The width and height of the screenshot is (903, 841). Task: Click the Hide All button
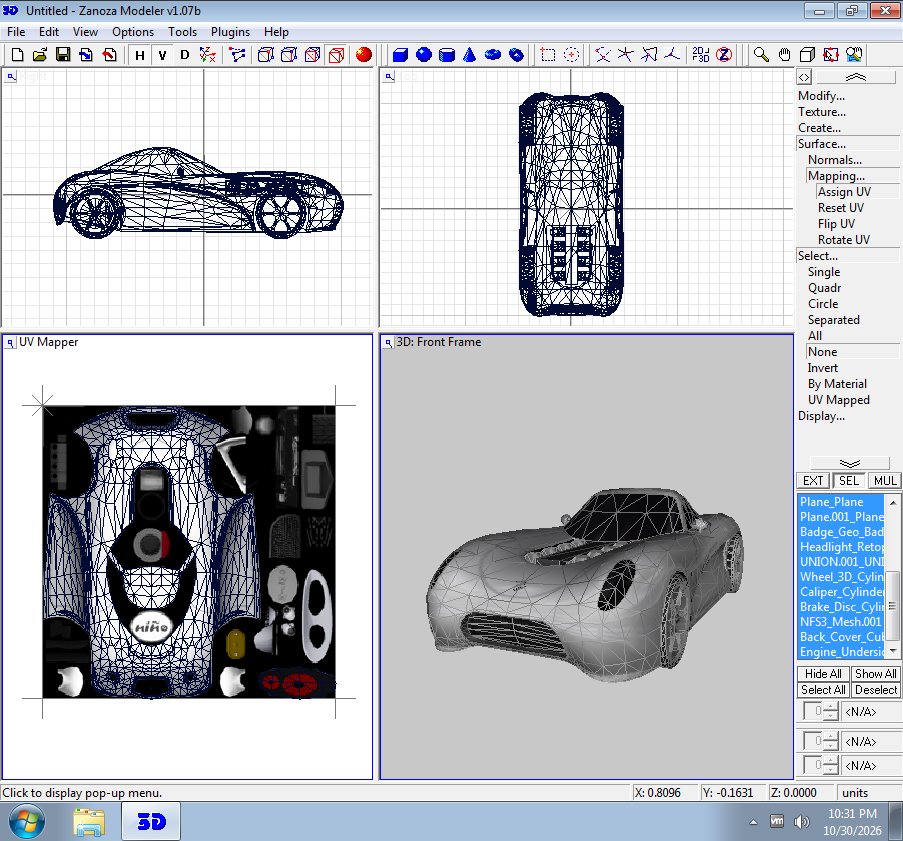point(823,673)
